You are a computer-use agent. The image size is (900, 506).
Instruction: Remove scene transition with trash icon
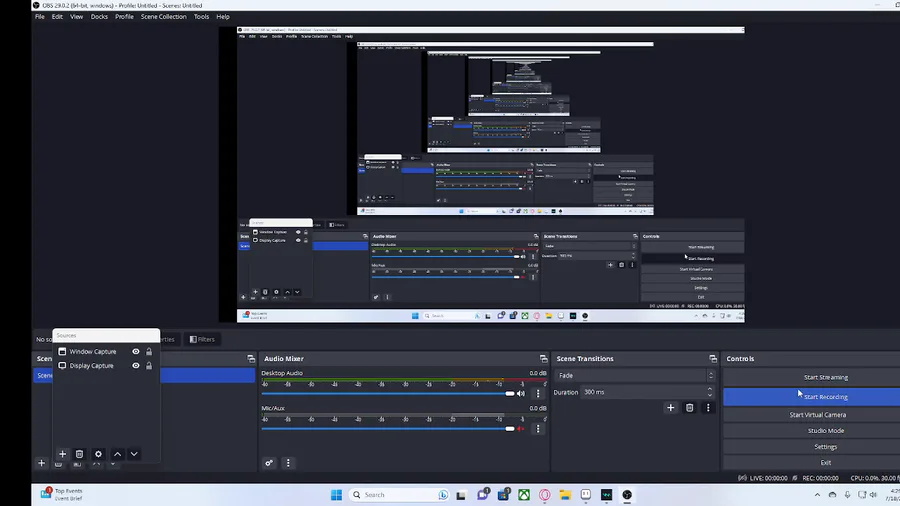click(x=689, y=407)
